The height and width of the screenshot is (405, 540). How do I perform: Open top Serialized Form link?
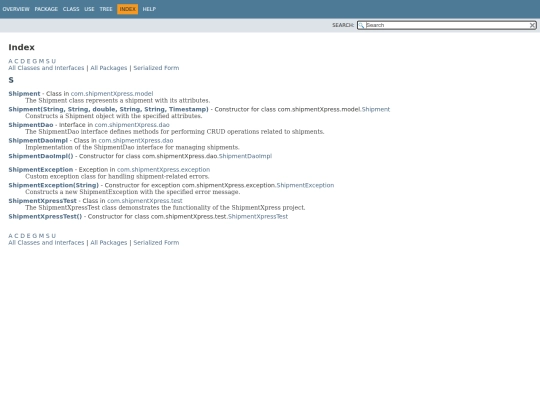click(156, 68)
